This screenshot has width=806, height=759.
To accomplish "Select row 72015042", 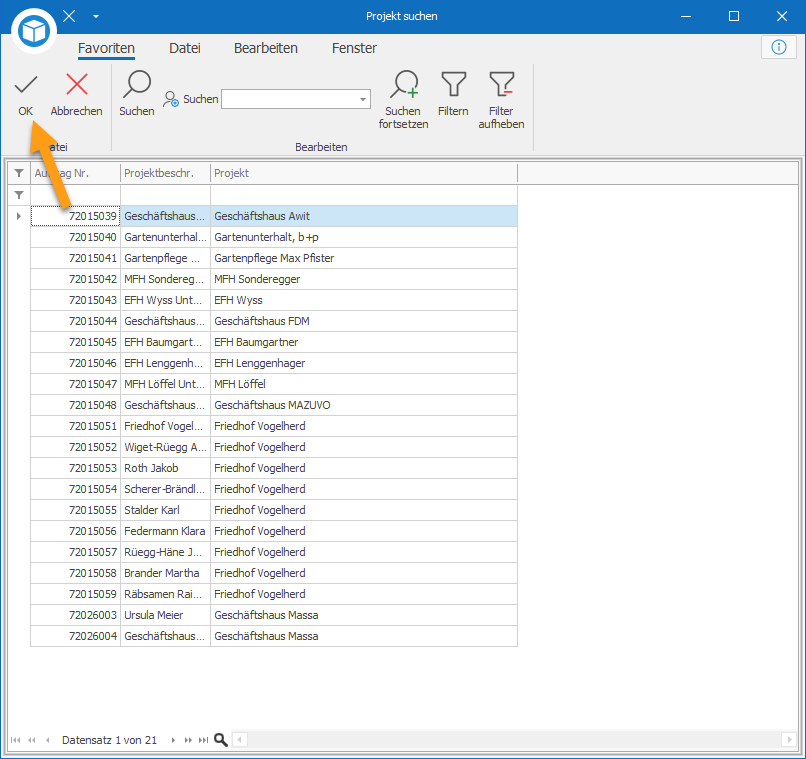I will 274,279.
